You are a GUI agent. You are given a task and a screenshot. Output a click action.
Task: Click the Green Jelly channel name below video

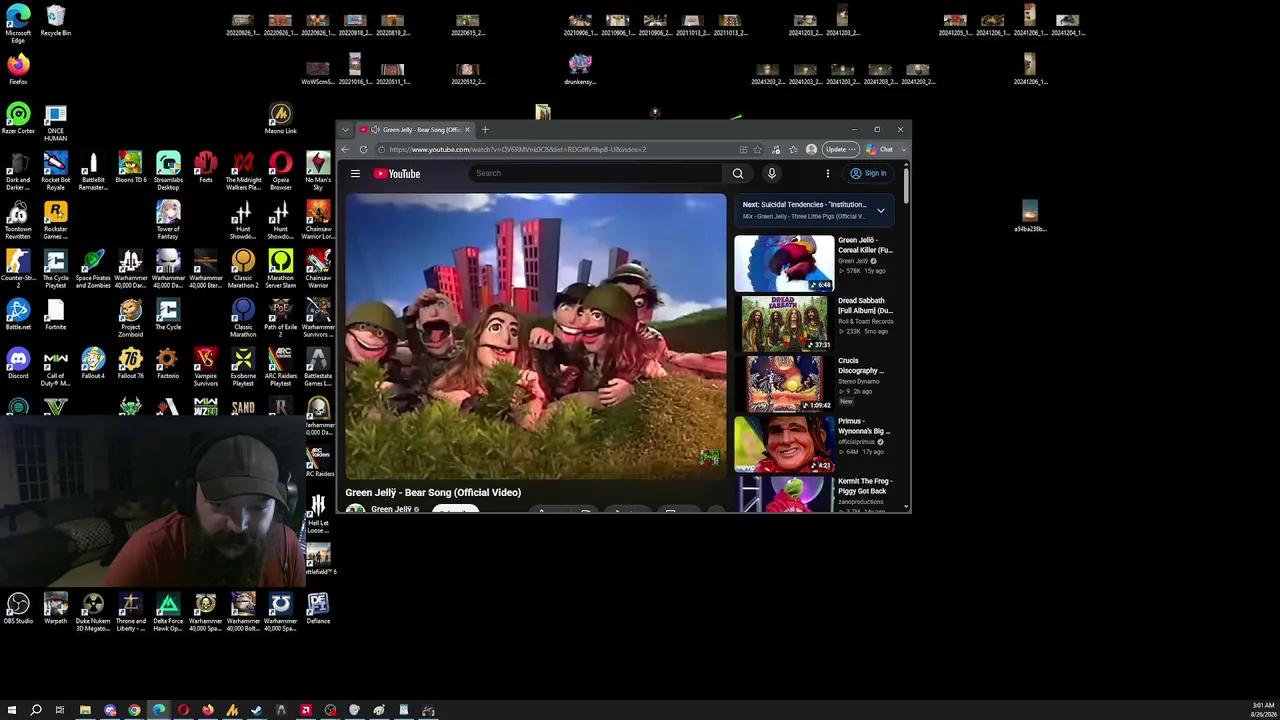pyautogui.click(x=391, y=509)
